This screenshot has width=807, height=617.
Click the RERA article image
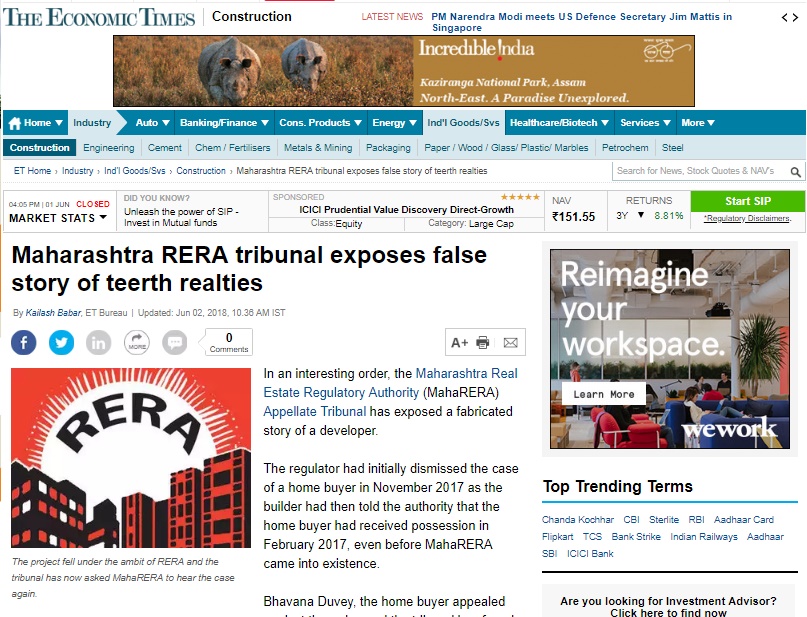click(131, 457)
